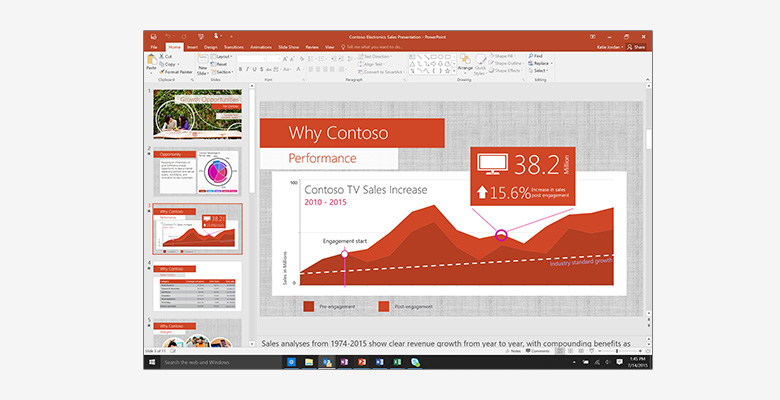This screenshot has height=400, width=780.
Task: Toggle the Notes pane in status bar
Action: 513,351
